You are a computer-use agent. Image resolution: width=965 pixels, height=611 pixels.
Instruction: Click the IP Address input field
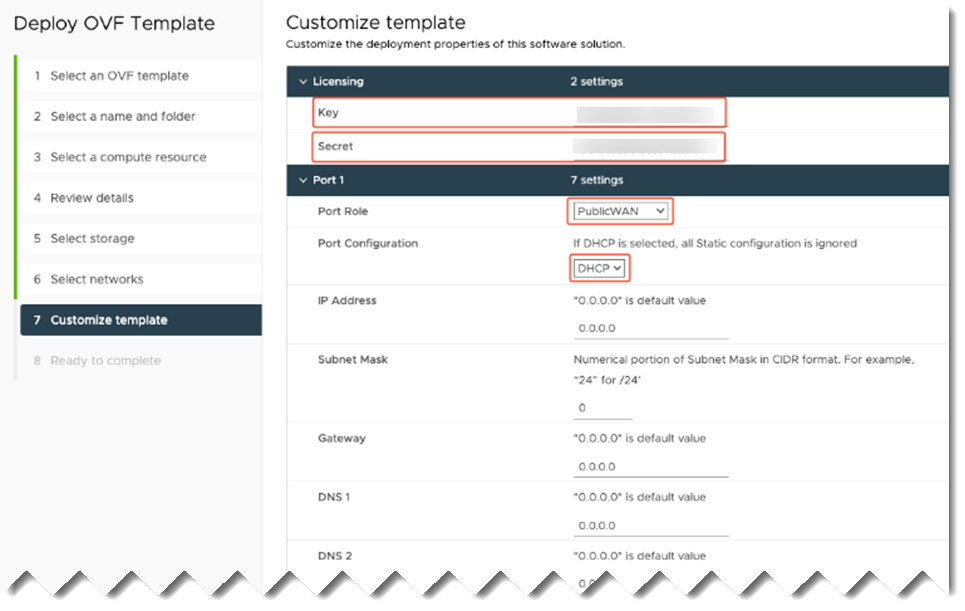coord(650,328)
